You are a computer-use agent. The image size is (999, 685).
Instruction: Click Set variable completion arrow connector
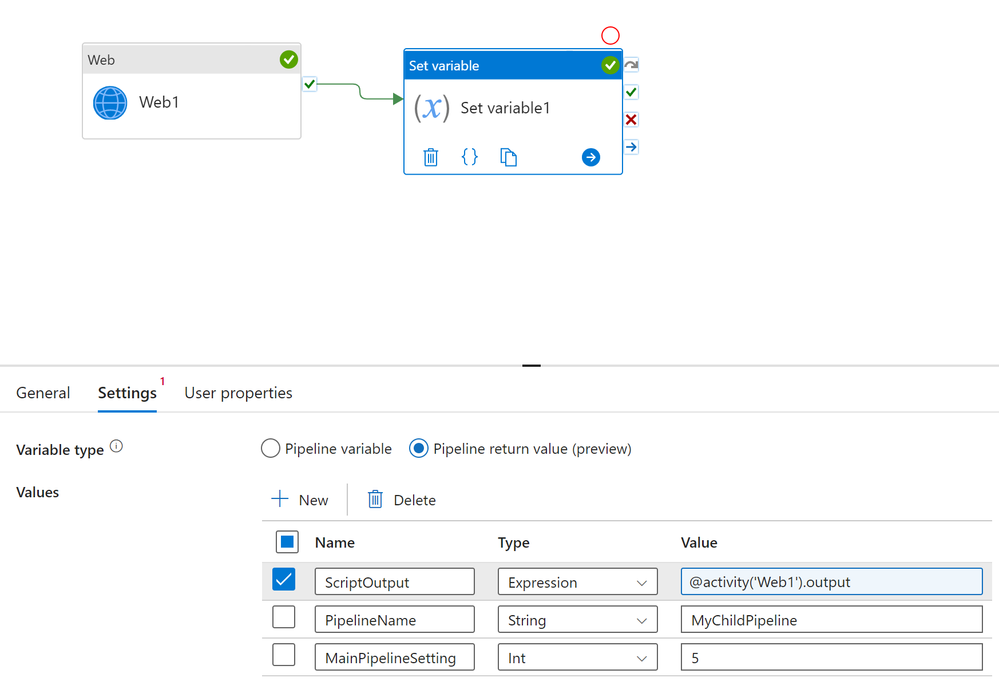coord(631,147)
